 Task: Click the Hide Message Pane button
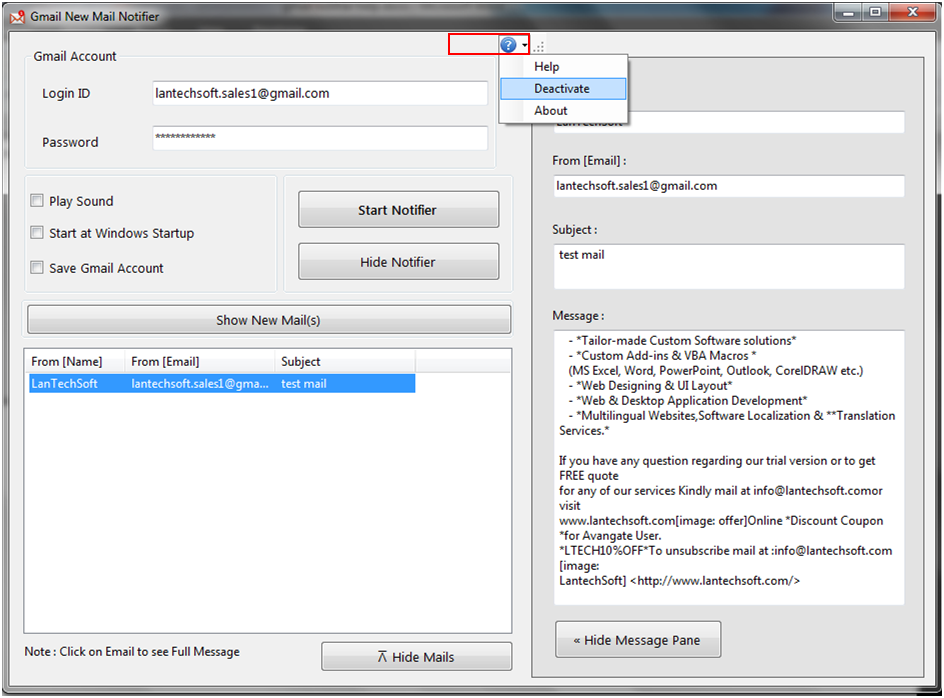638,640
